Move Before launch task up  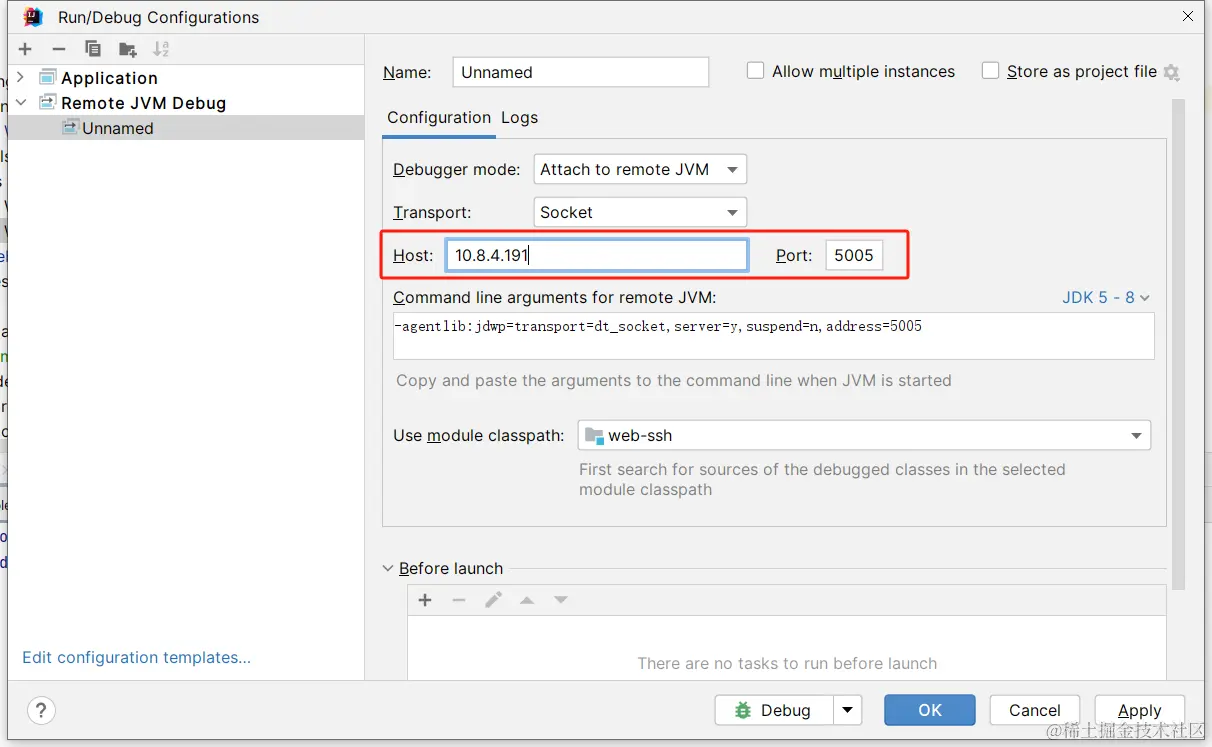click(527, 600)
